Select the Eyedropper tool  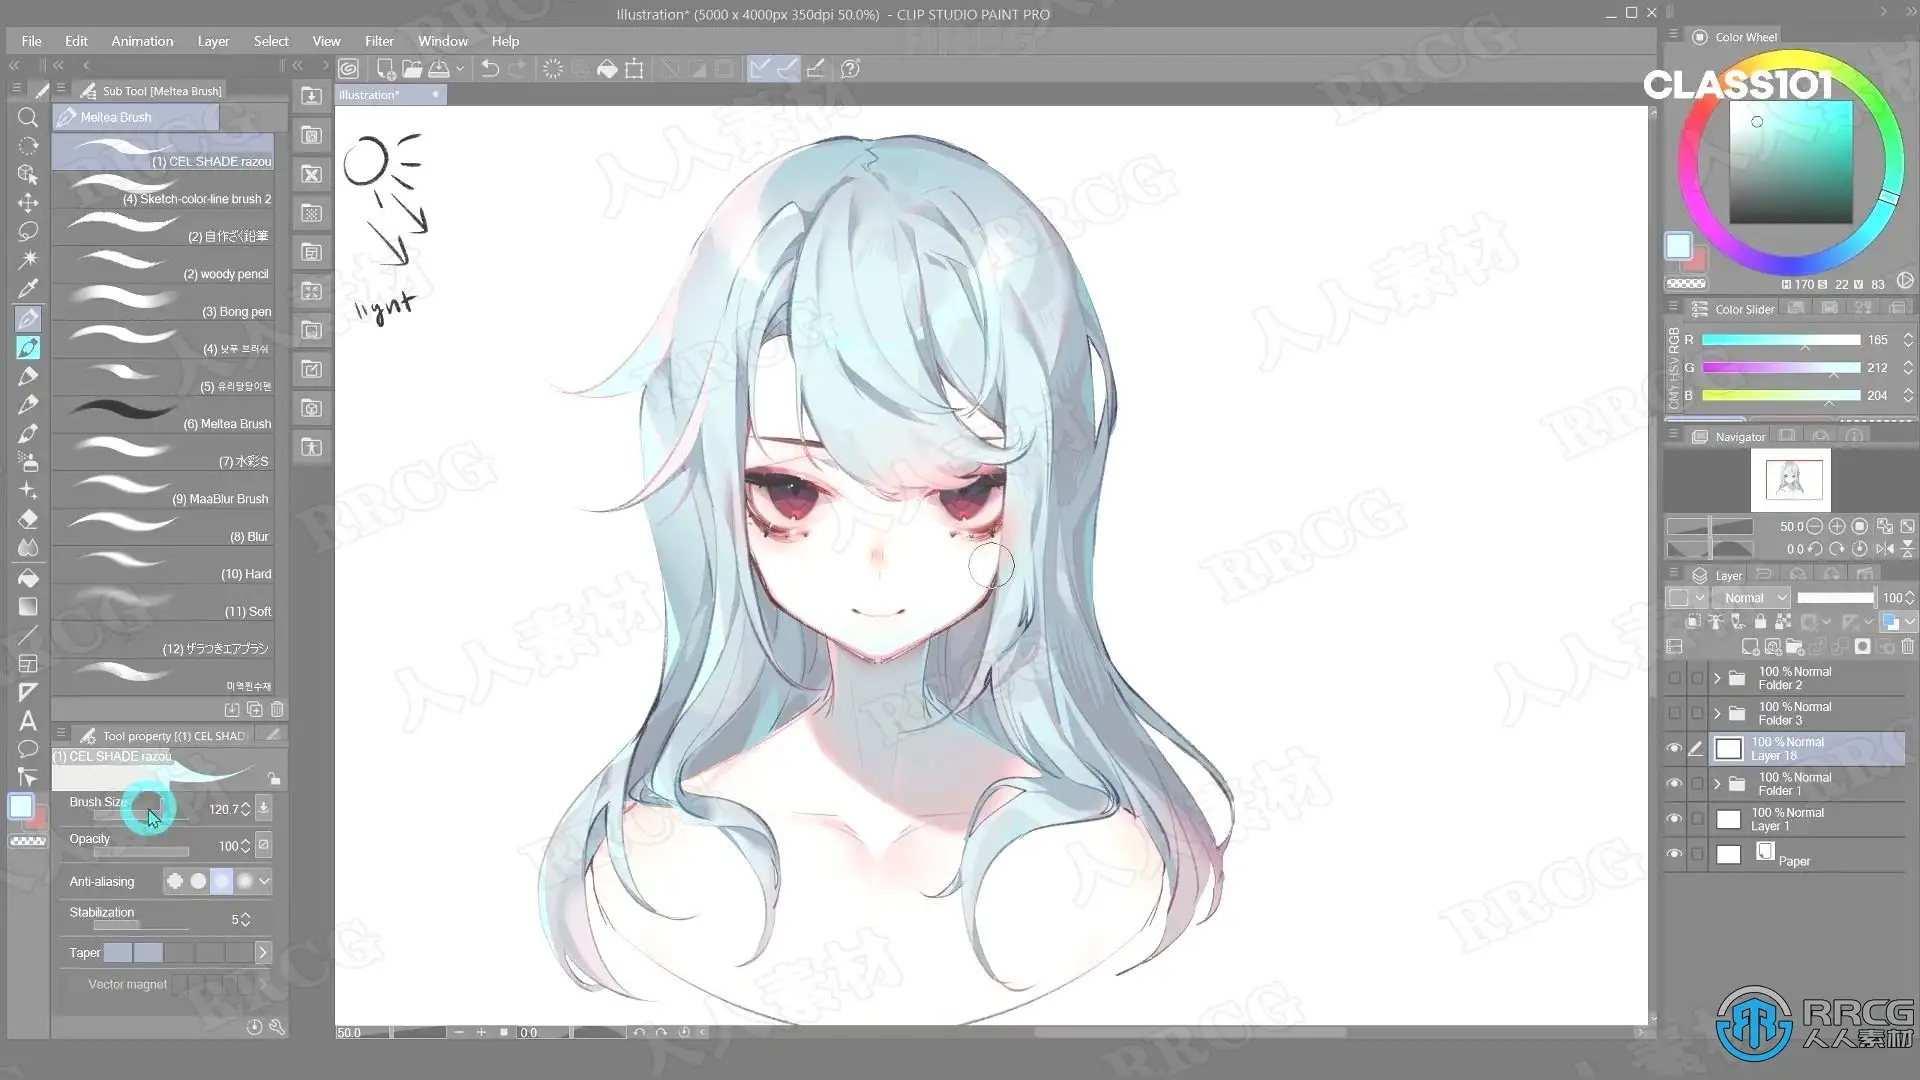coord(28,289)
